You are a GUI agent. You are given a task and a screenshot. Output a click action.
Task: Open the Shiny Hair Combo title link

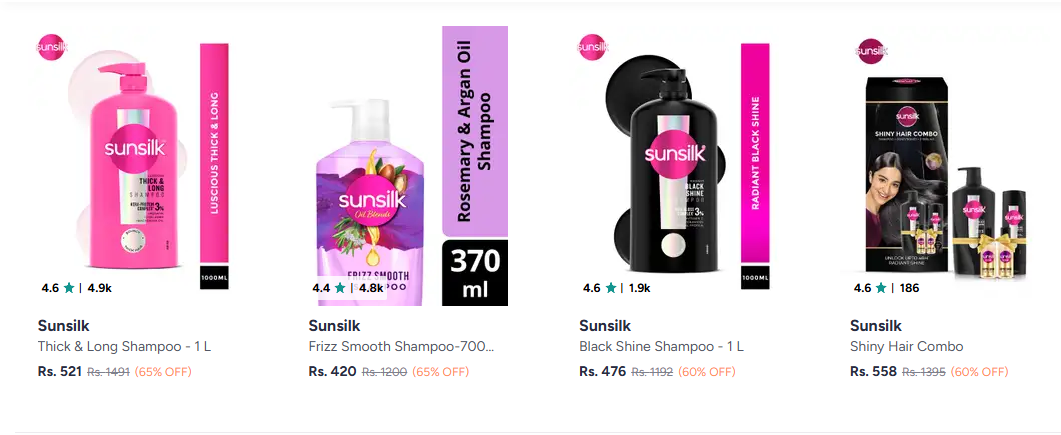(x=906, y=347)
